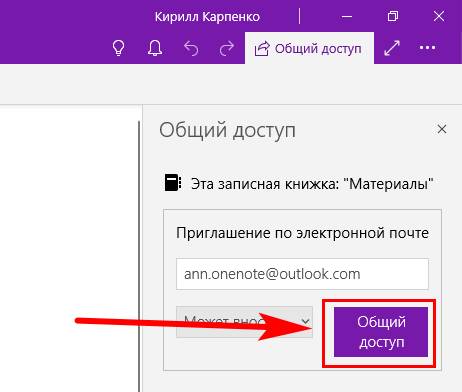Restore down the OneNote window

[393, 16]
